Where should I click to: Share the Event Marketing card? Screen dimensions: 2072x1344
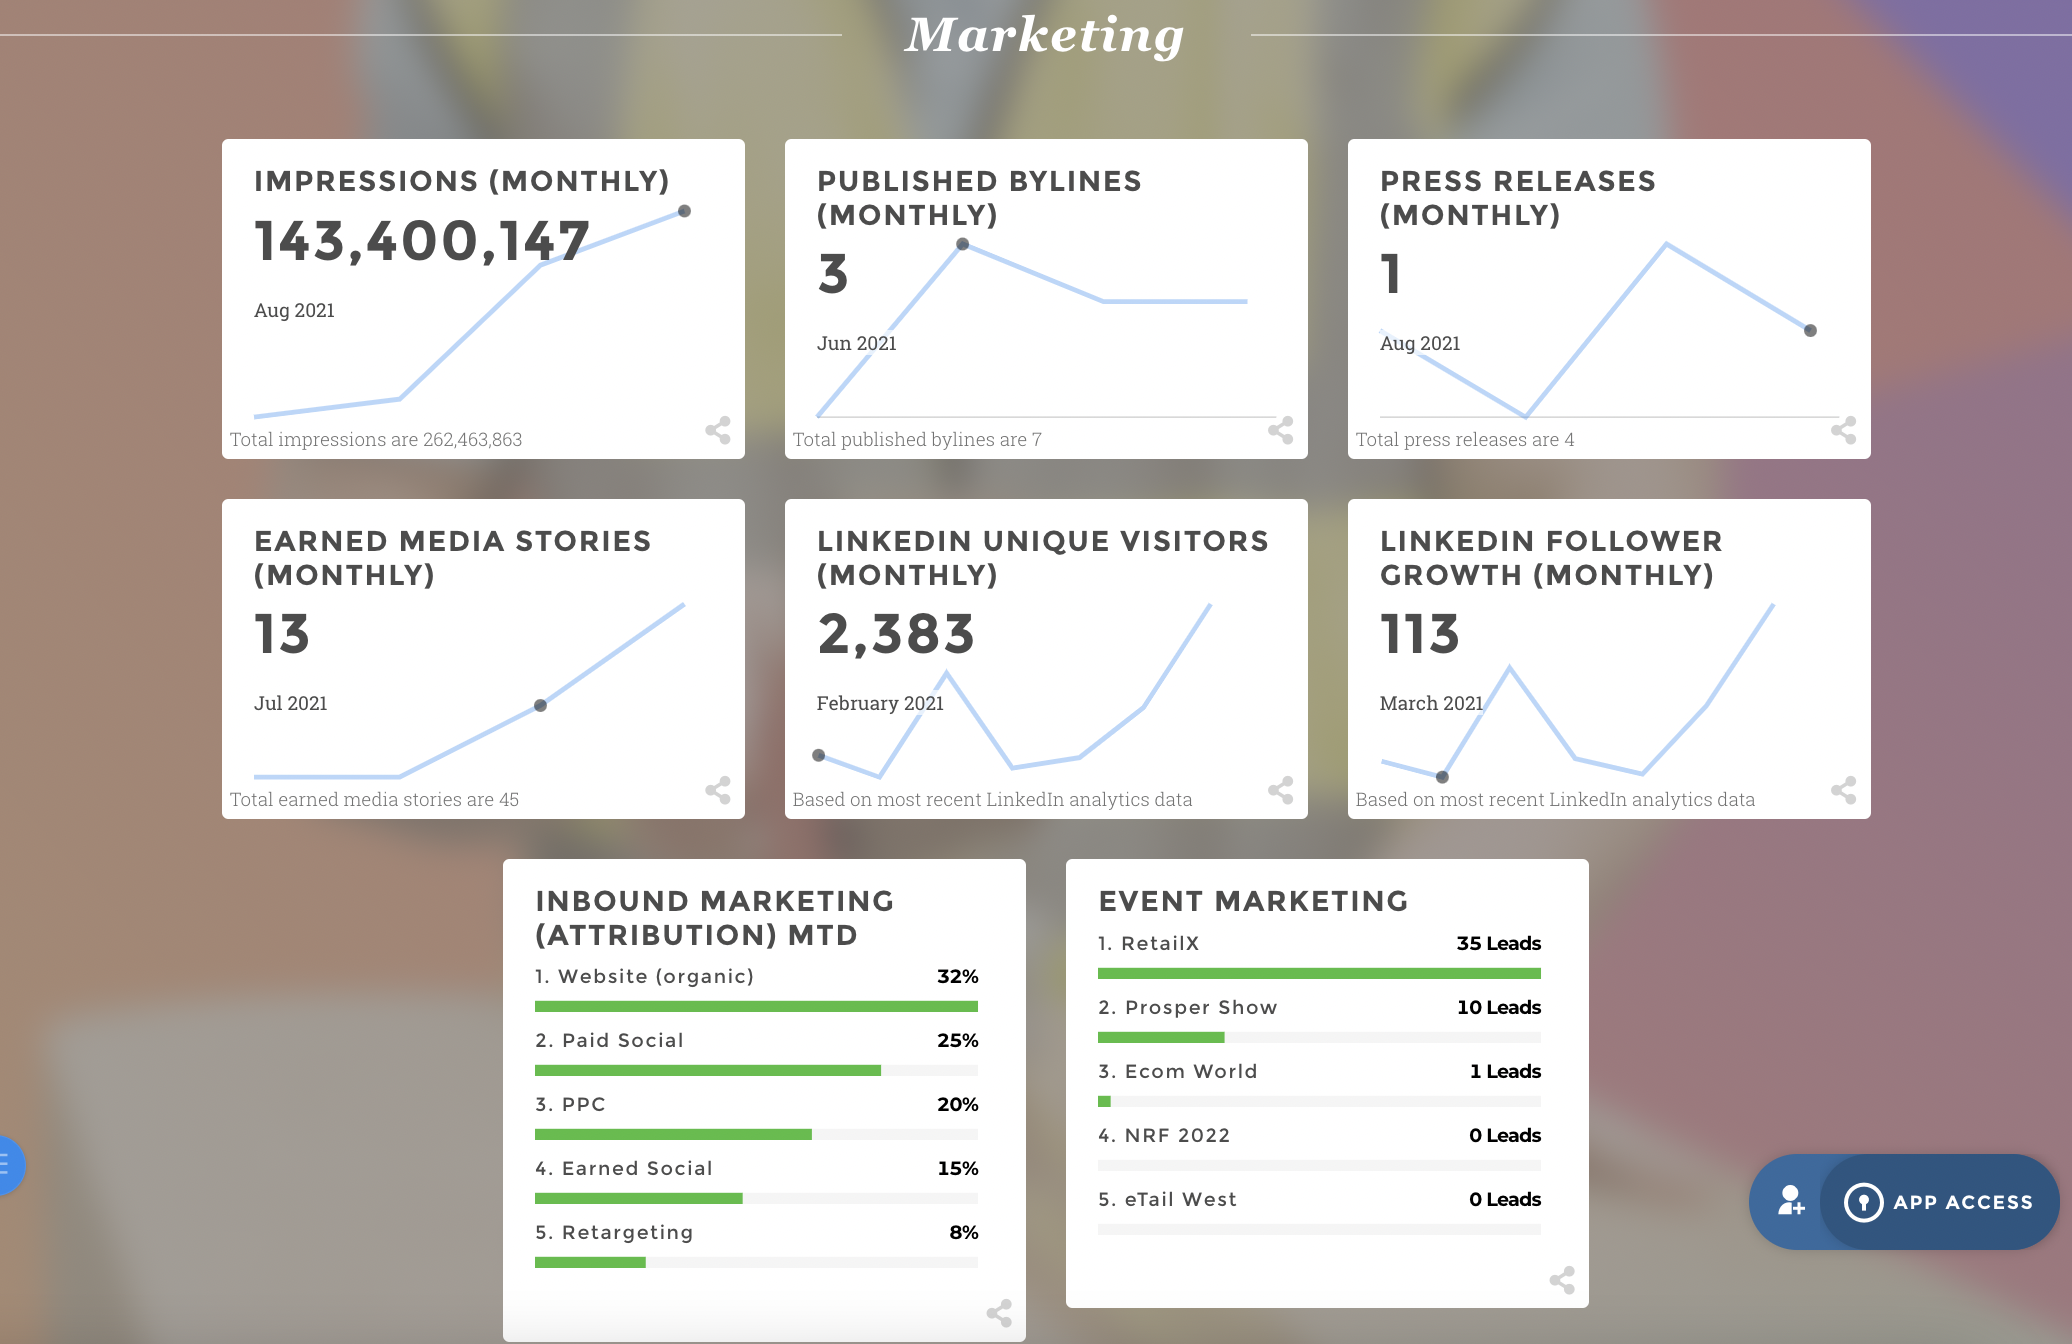click(x=1562, y=1280)
